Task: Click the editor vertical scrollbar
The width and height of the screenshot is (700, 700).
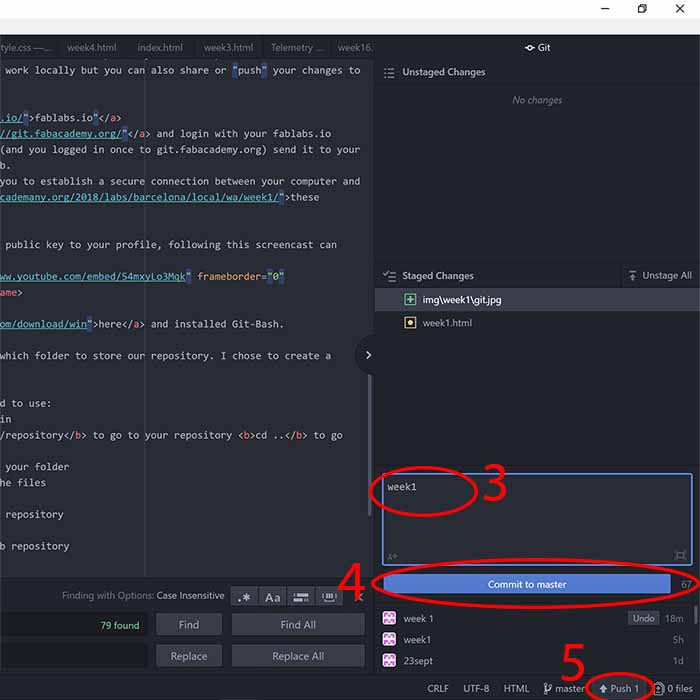Action: (370, 445)
